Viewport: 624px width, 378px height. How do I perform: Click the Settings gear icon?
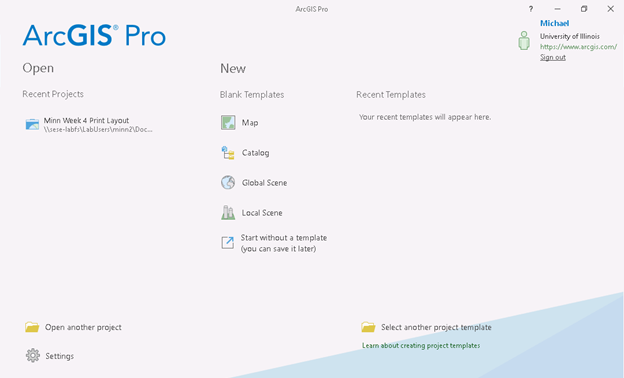pos(33,355)
